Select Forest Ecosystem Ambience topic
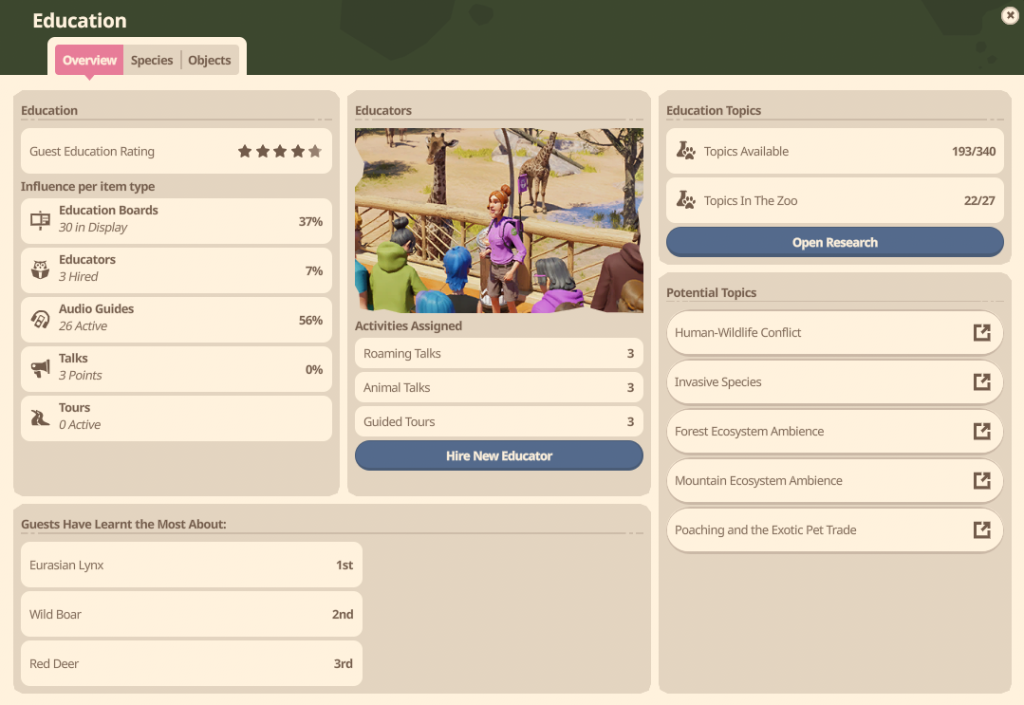The height and width of the screenshot is (705, 1024). [834, 431]
